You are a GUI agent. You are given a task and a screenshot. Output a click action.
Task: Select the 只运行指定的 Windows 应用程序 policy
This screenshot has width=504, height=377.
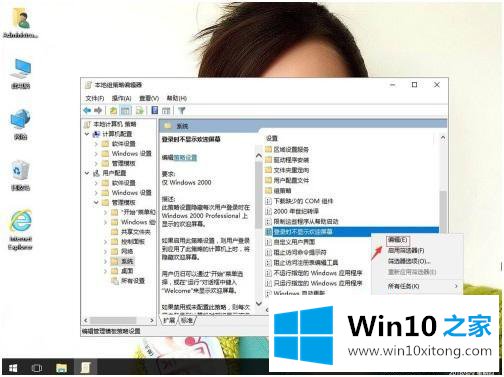click(x=314, y=283)
